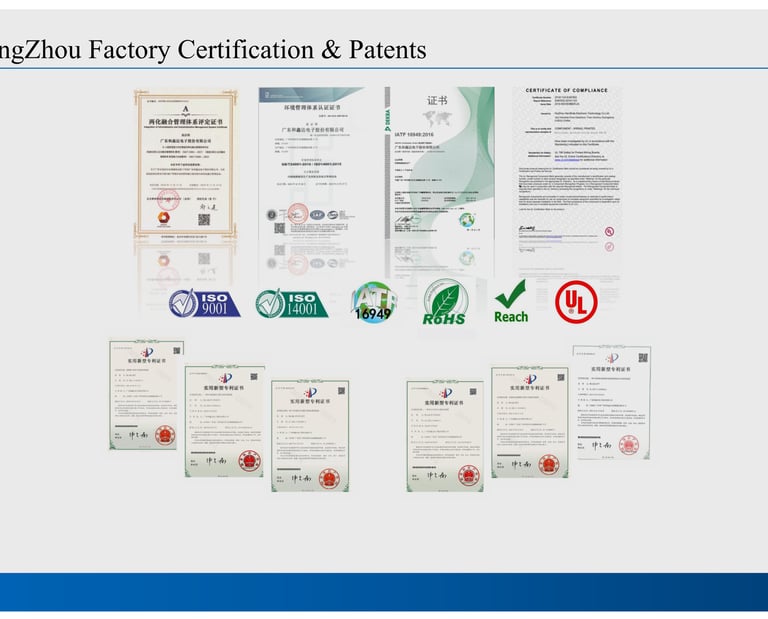
Task: Click the ISO 9001 badge icon
Action: click(x=204, y=303)
